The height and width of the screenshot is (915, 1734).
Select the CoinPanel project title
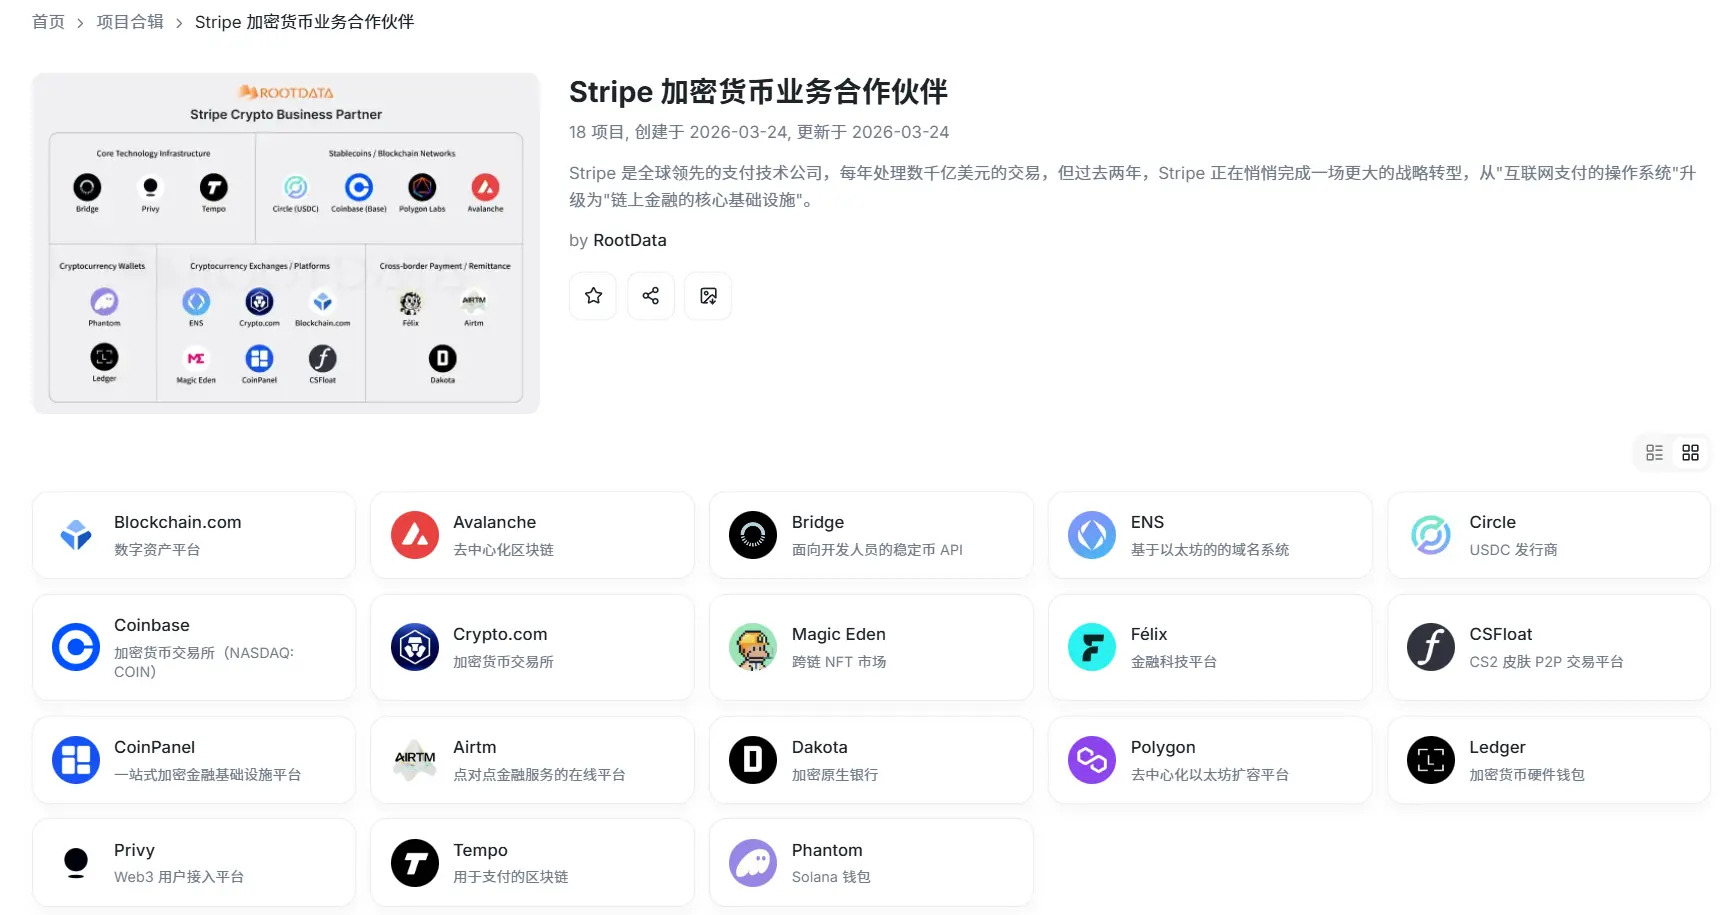pos(154,747)
